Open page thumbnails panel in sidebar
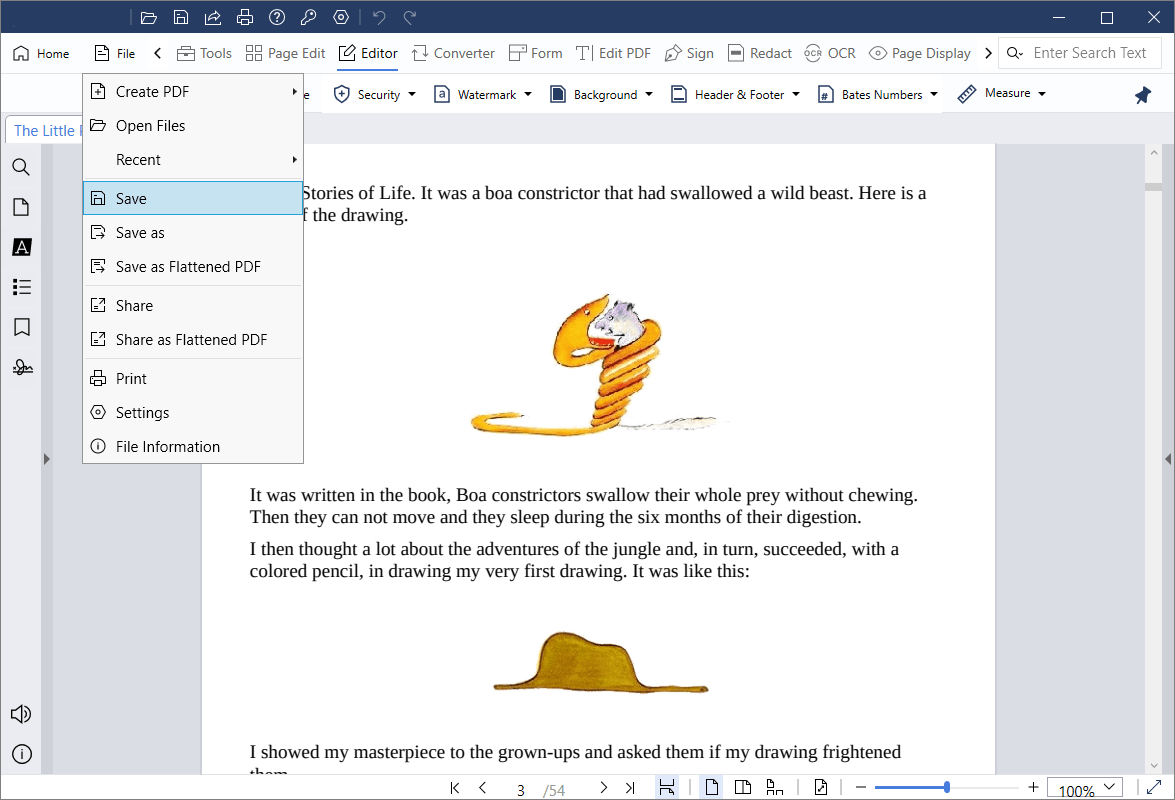 [x=21, y=207]
